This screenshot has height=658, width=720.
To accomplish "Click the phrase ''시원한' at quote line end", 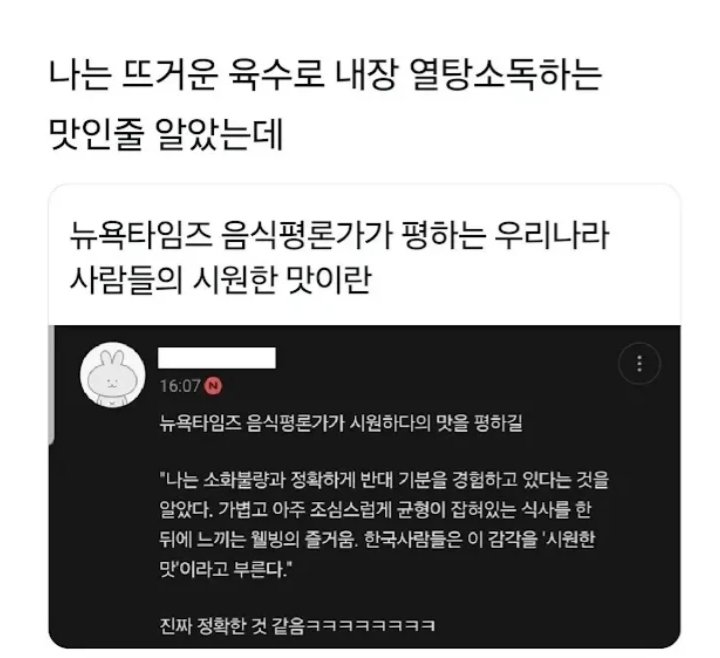I will (569, 539).
